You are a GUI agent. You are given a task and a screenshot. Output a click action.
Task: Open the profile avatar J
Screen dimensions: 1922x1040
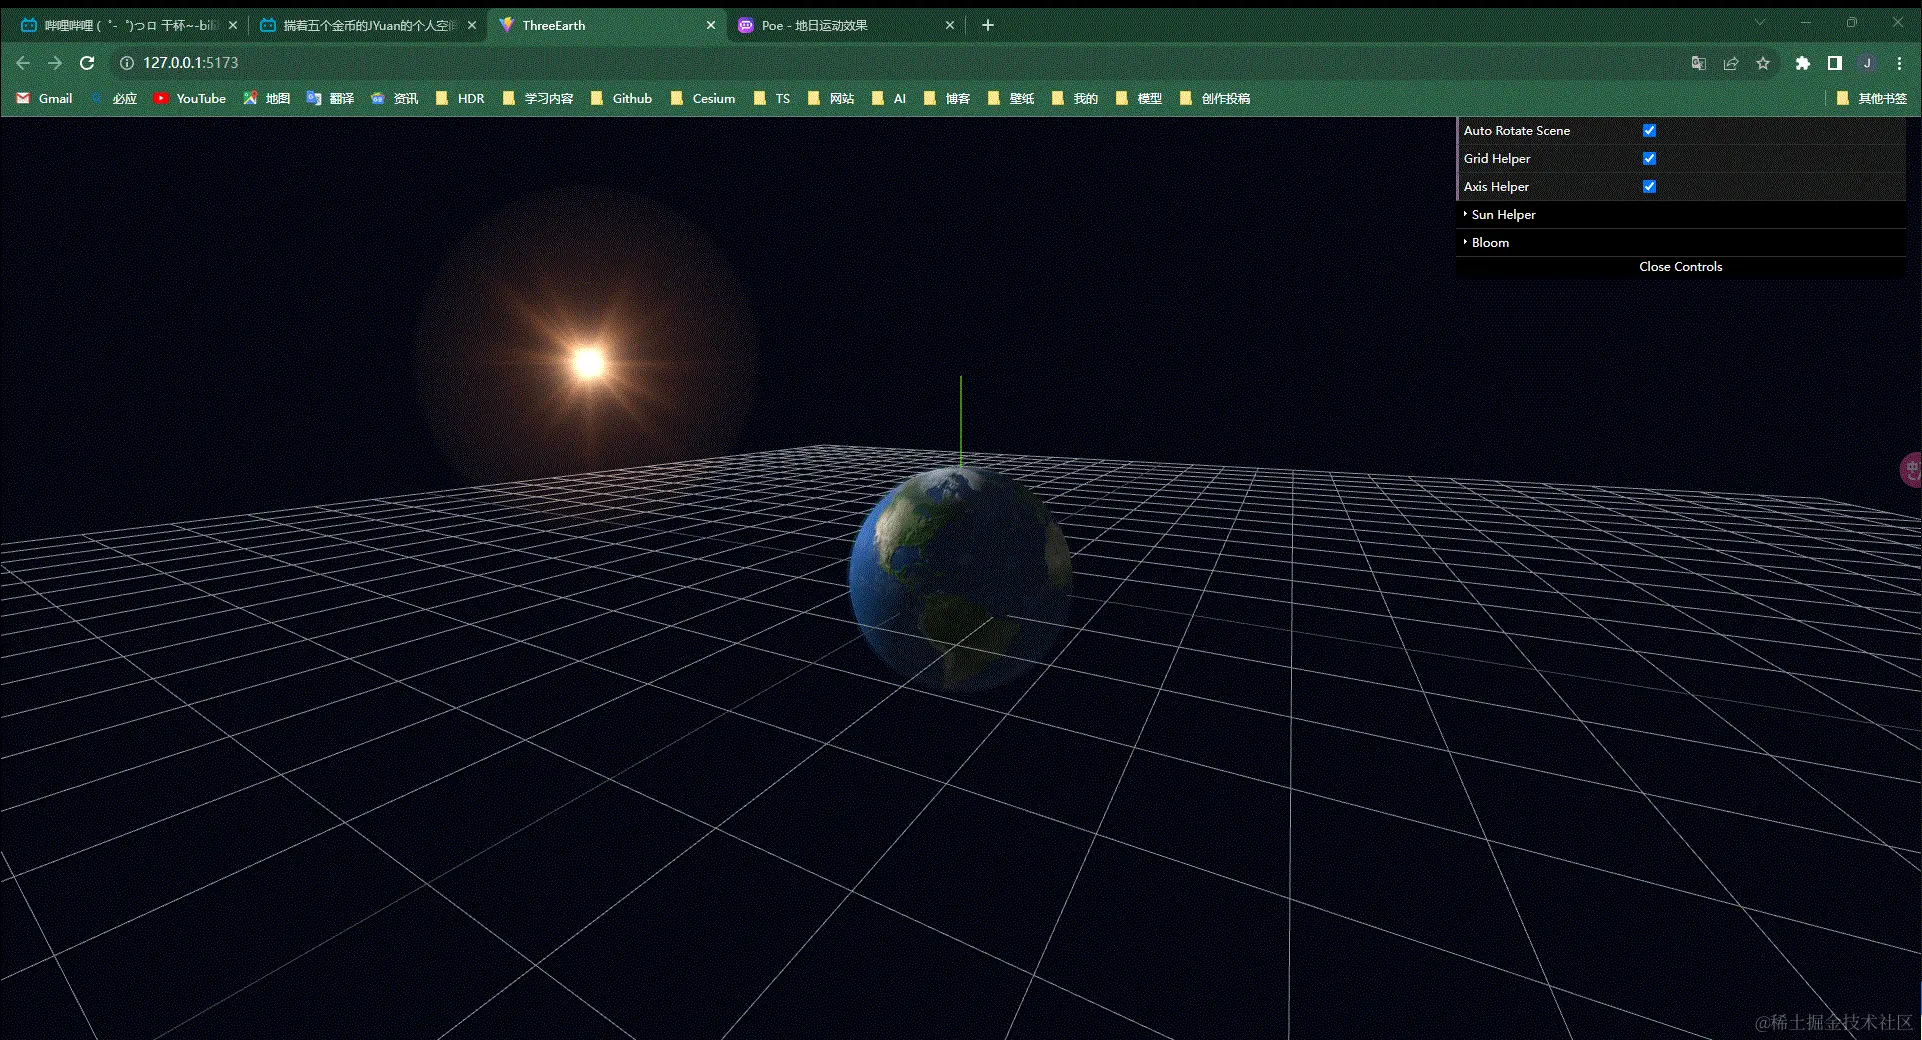pos(1867,63)
